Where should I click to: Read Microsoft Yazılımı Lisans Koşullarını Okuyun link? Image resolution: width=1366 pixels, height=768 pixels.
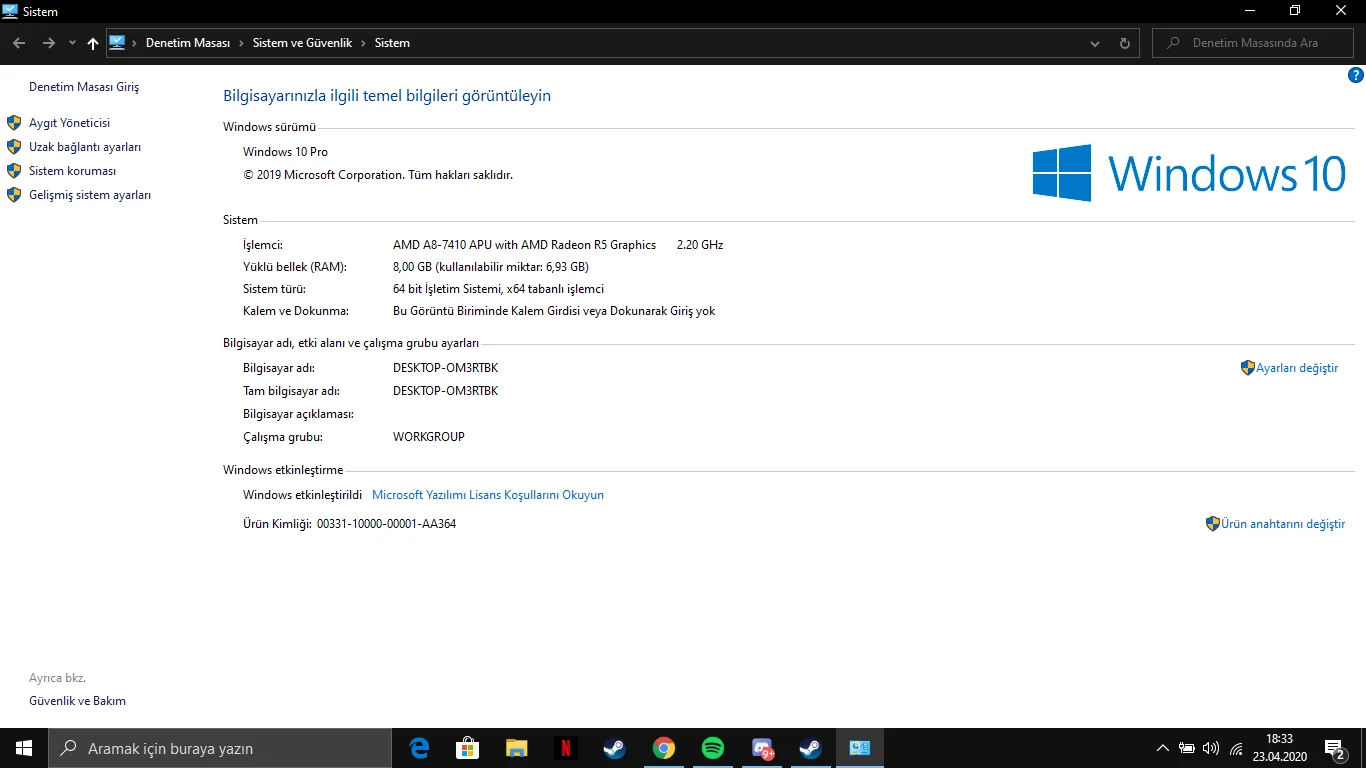[488, 495]
